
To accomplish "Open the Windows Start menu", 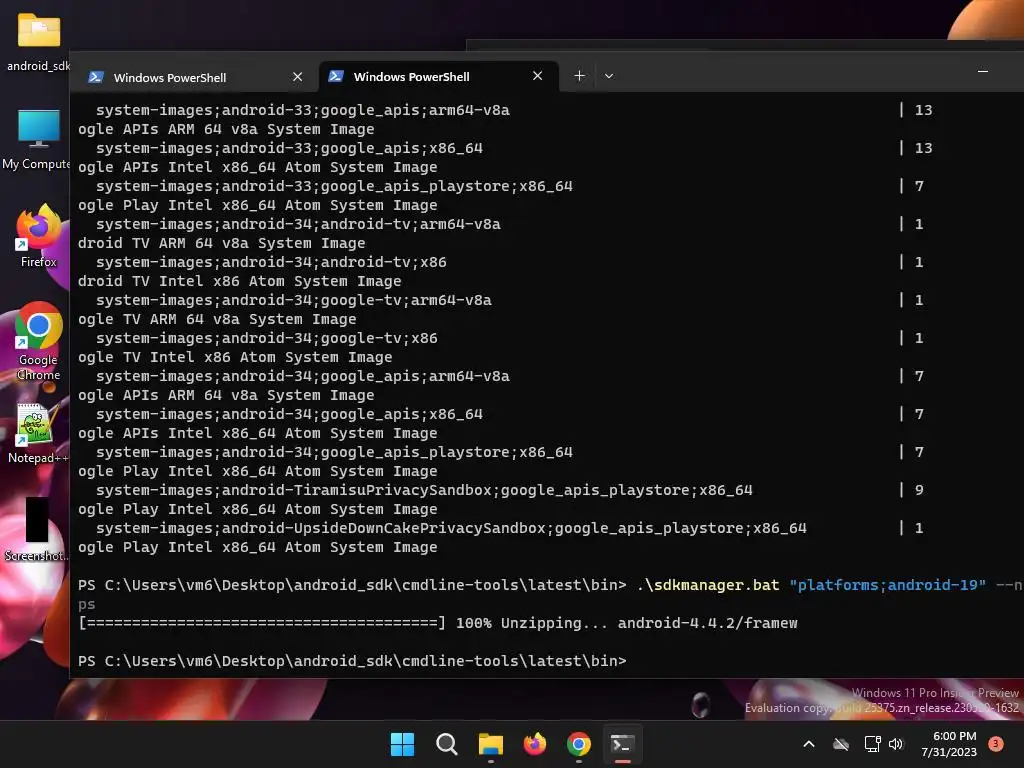I will coord(402,744).
